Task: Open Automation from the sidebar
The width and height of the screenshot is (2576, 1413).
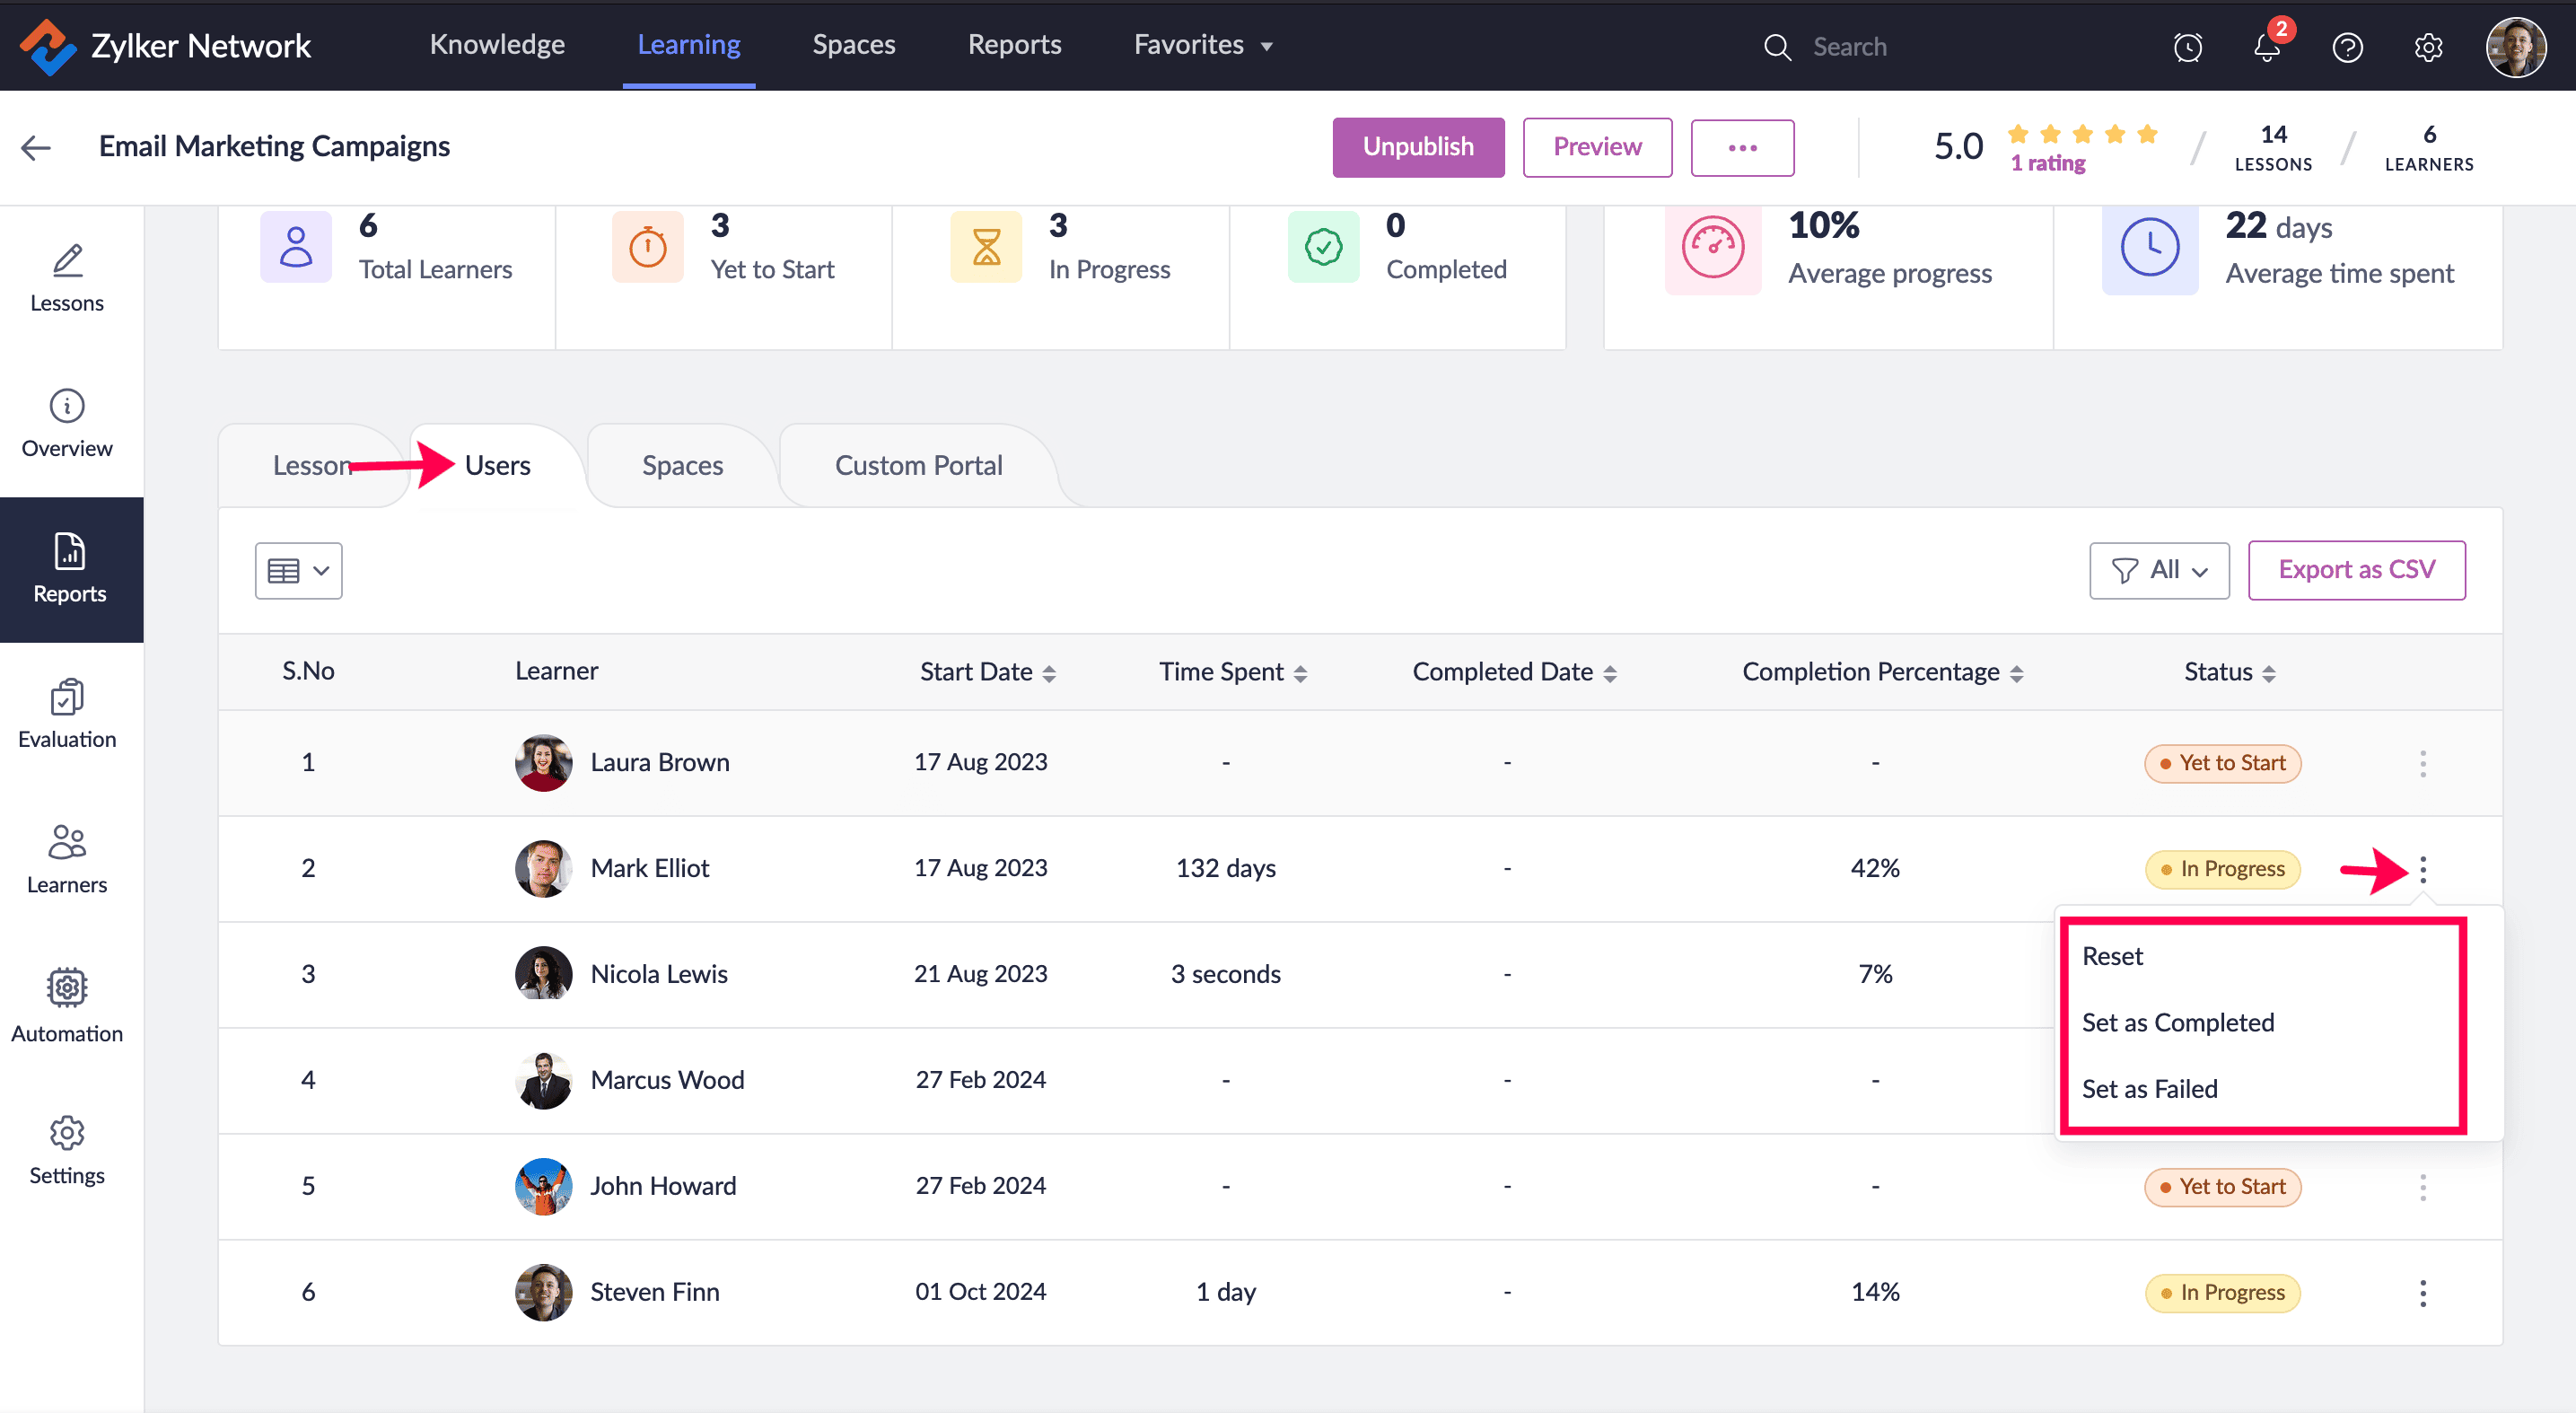Action: point(67,1005)
